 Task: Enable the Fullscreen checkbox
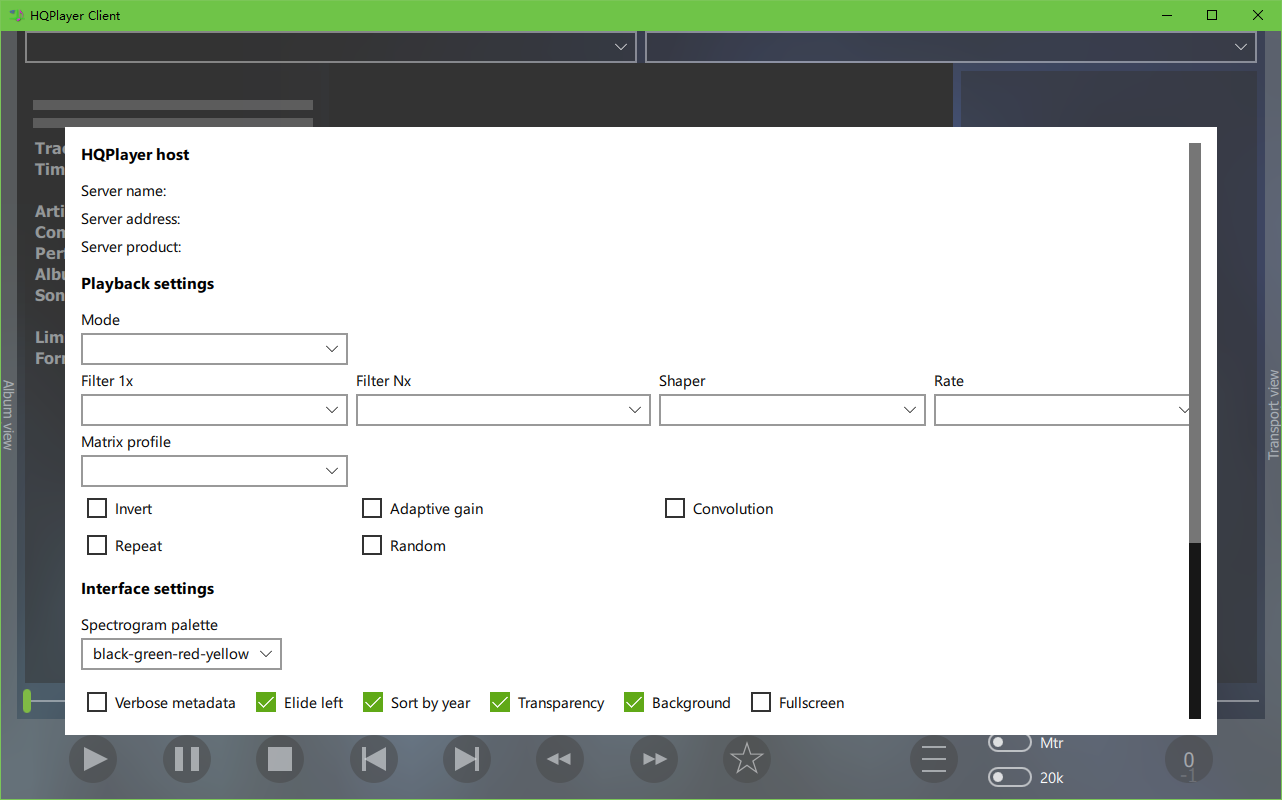tap(761, 702)
